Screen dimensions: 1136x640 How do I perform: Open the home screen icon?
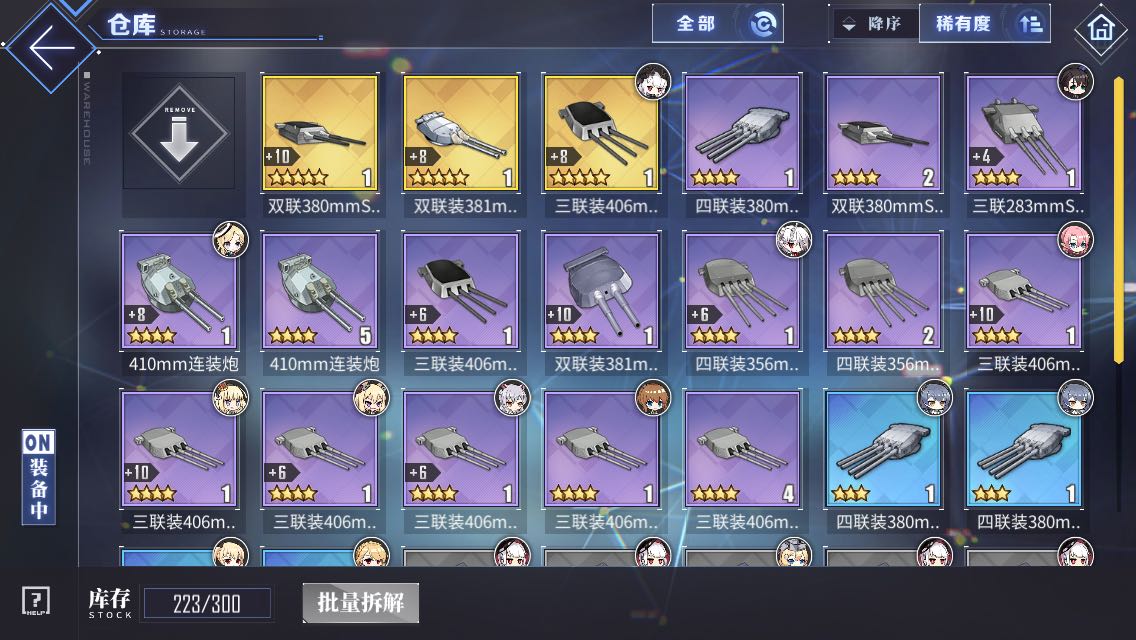[x=1100, y=29]
